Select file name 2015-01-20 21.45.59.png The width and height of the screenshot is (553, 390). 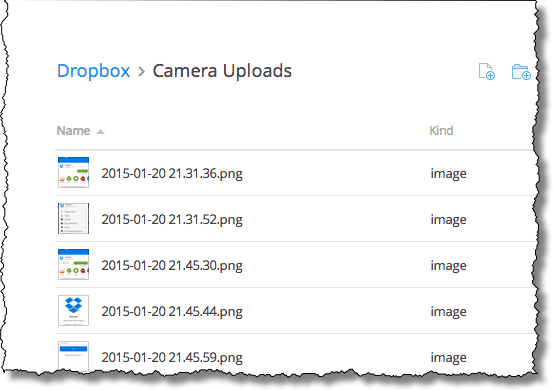click(x=172, y=357)
